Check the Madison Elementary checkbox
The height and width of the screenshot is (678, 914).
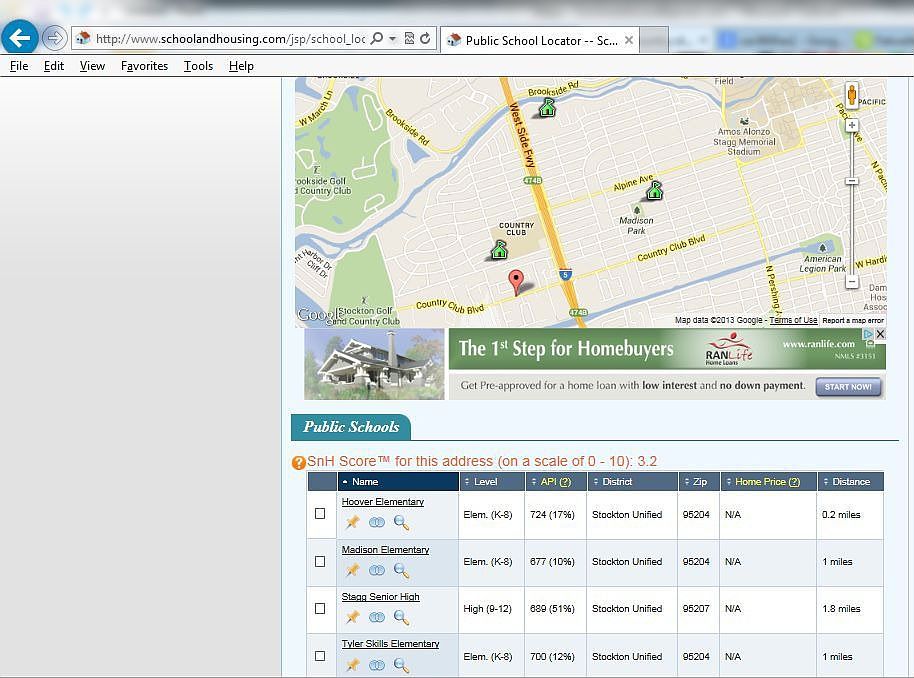click(x=320, y=561)
